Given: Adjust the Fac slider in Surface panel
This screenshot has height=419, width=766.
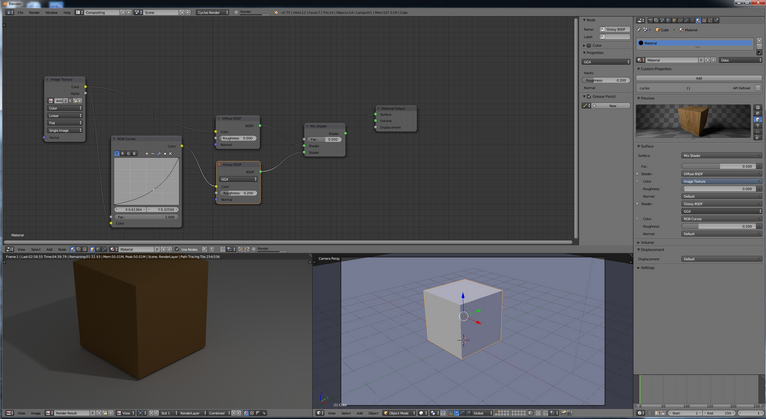Looking at the screenshot, I should [x=721, y=166].
